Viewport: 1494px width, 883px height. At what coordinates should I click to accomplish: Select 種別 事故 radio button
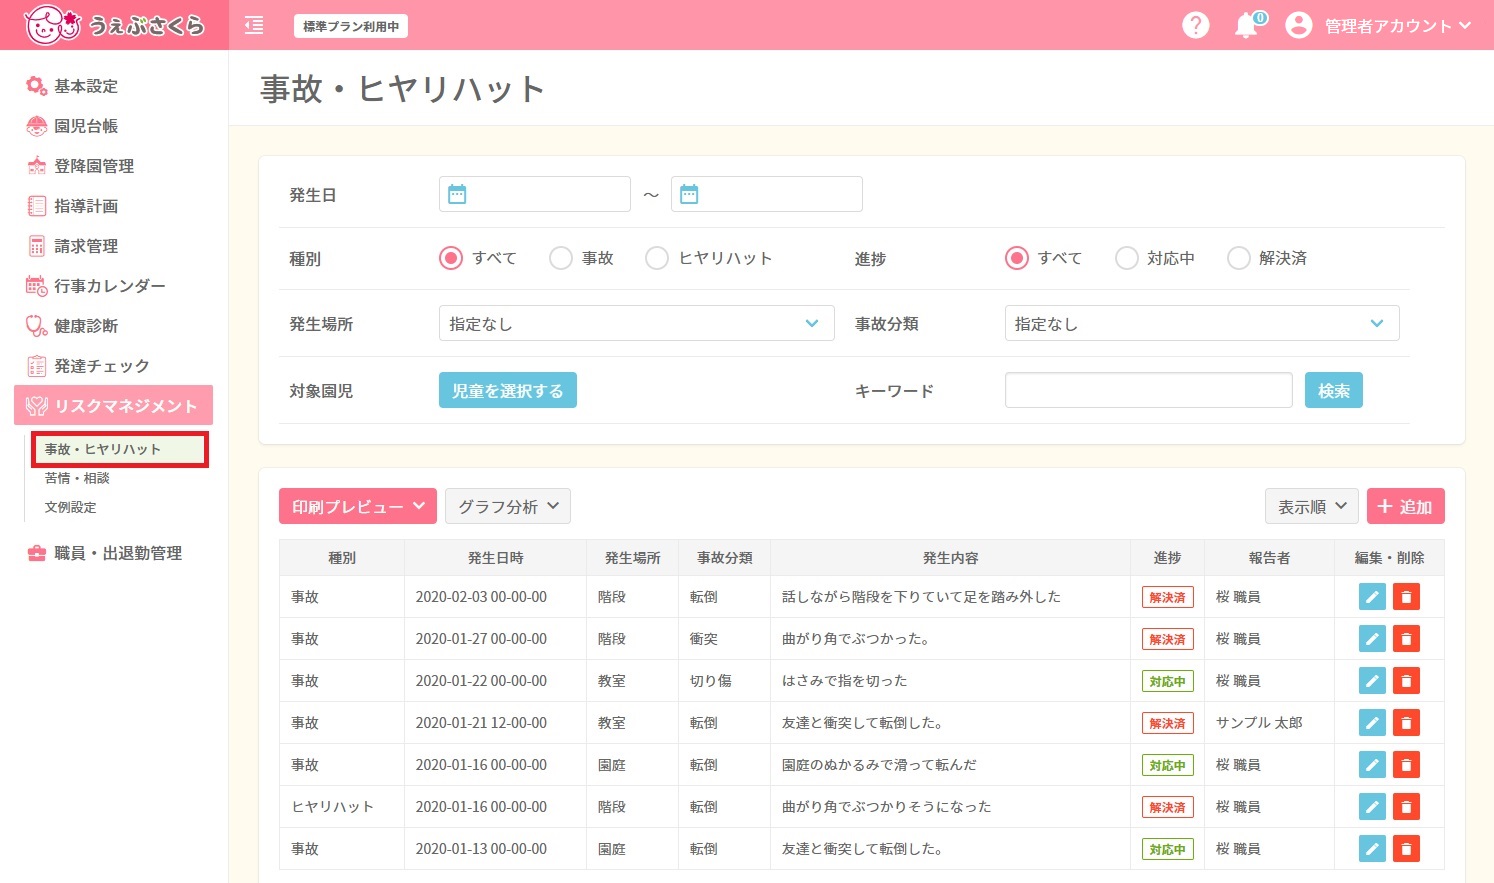point(561,258)
